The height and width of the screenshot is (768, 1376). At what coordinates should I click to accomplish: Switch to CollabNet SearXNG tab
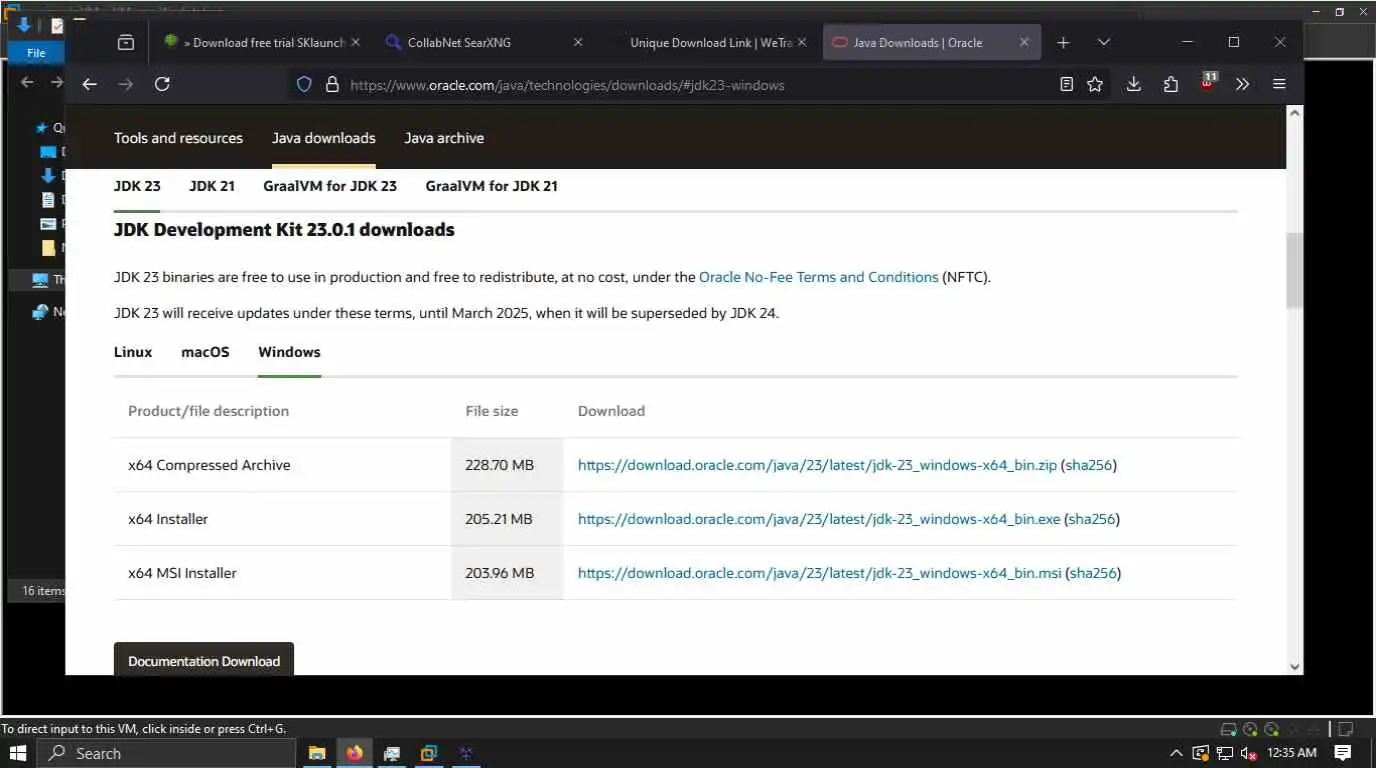485,43
